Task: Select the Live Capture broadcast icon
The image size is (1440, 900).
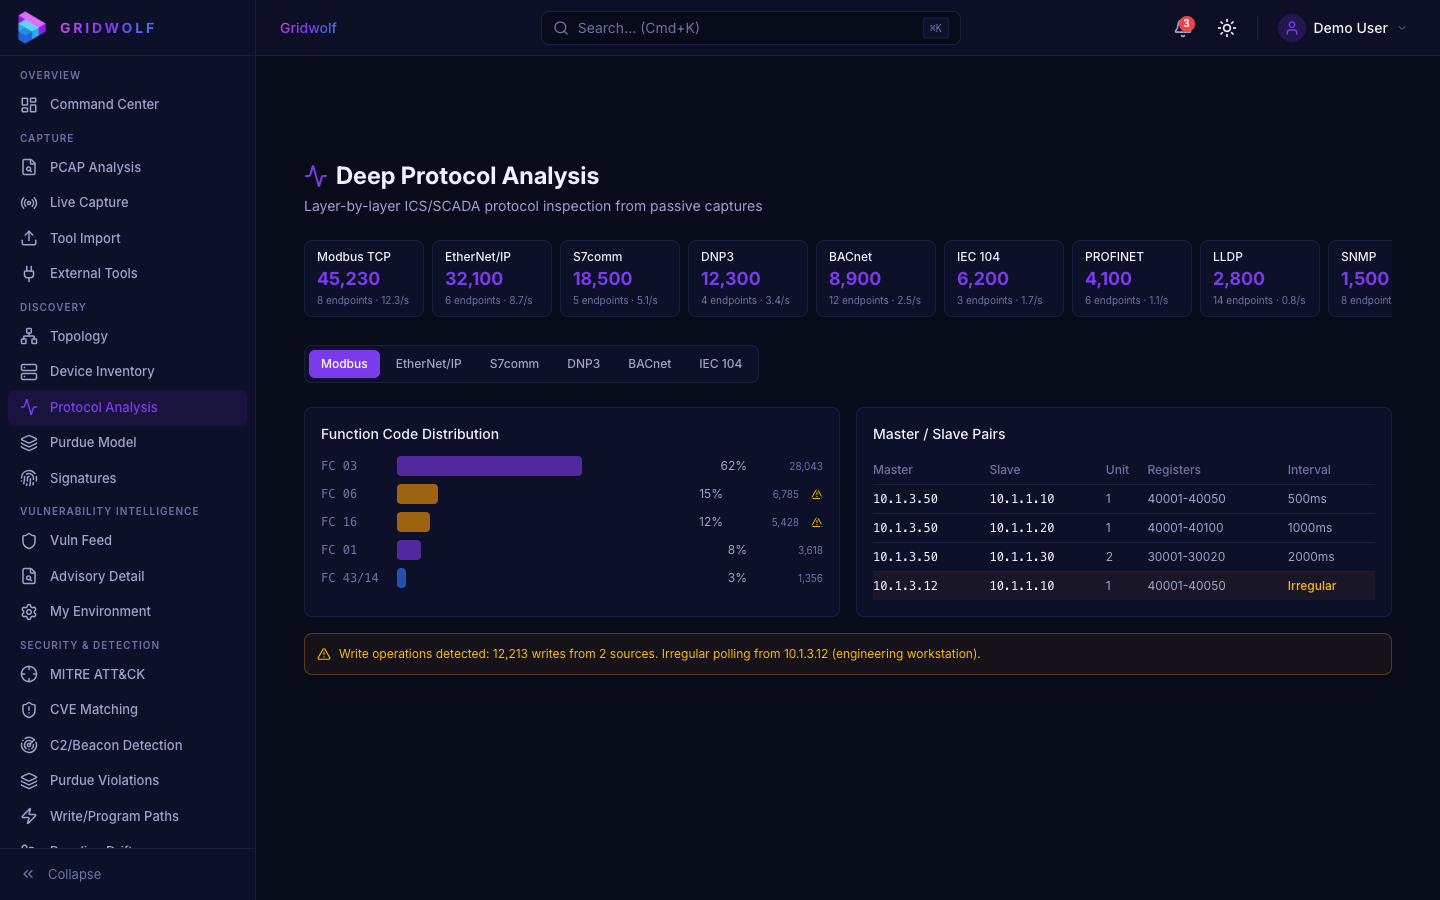Action: (x=29, y=202)
